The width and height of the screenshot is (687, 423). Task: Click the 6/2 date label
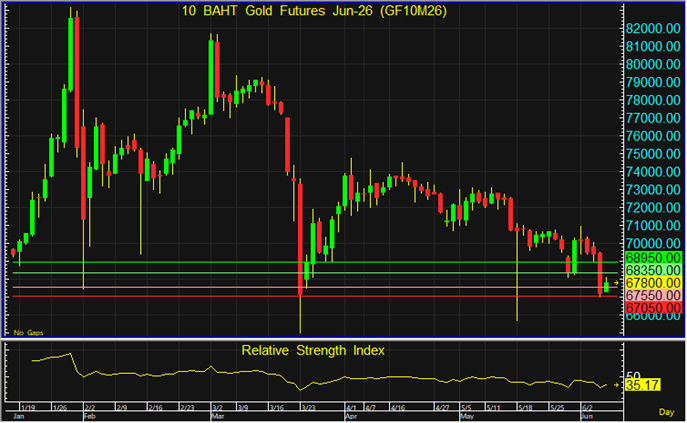[x=587, y=408]
